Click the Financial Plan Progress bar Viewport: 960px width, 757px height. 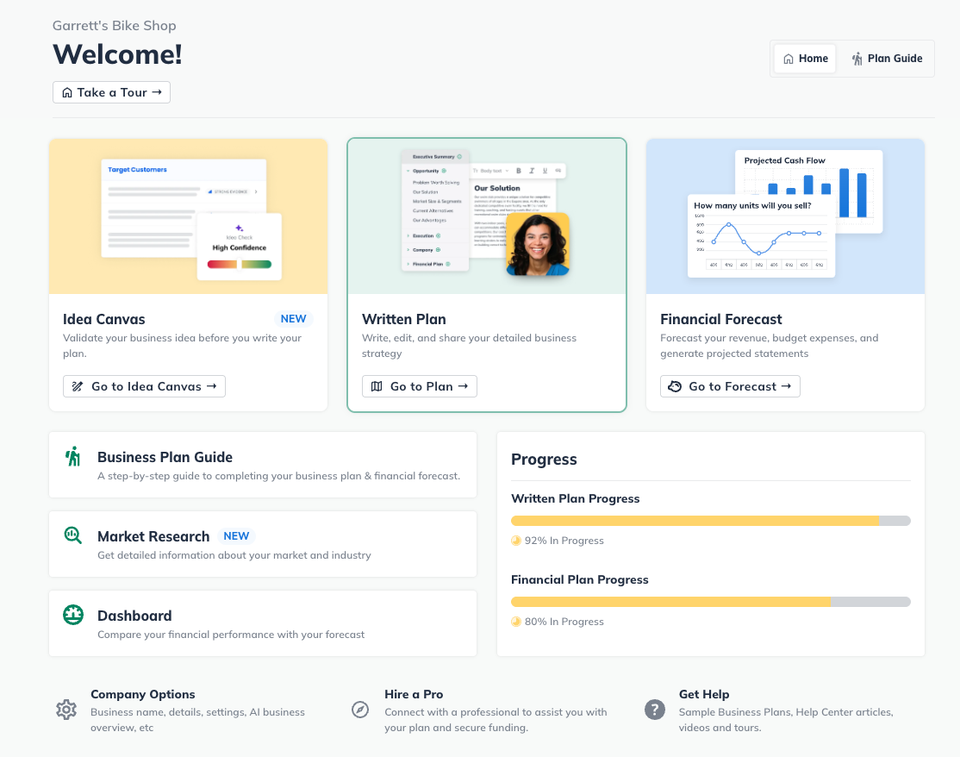(x=711, y=601)
